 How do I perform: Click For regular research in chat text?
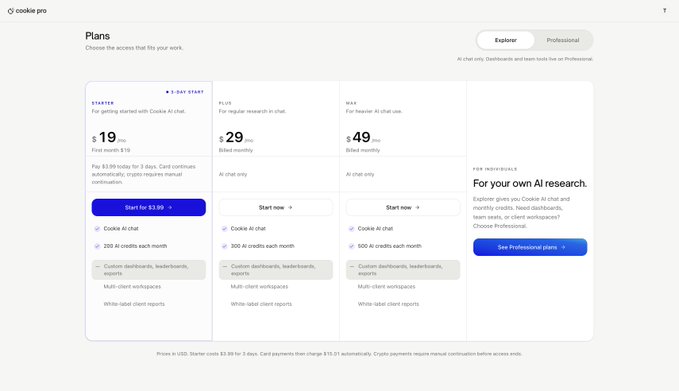point(252,111)
